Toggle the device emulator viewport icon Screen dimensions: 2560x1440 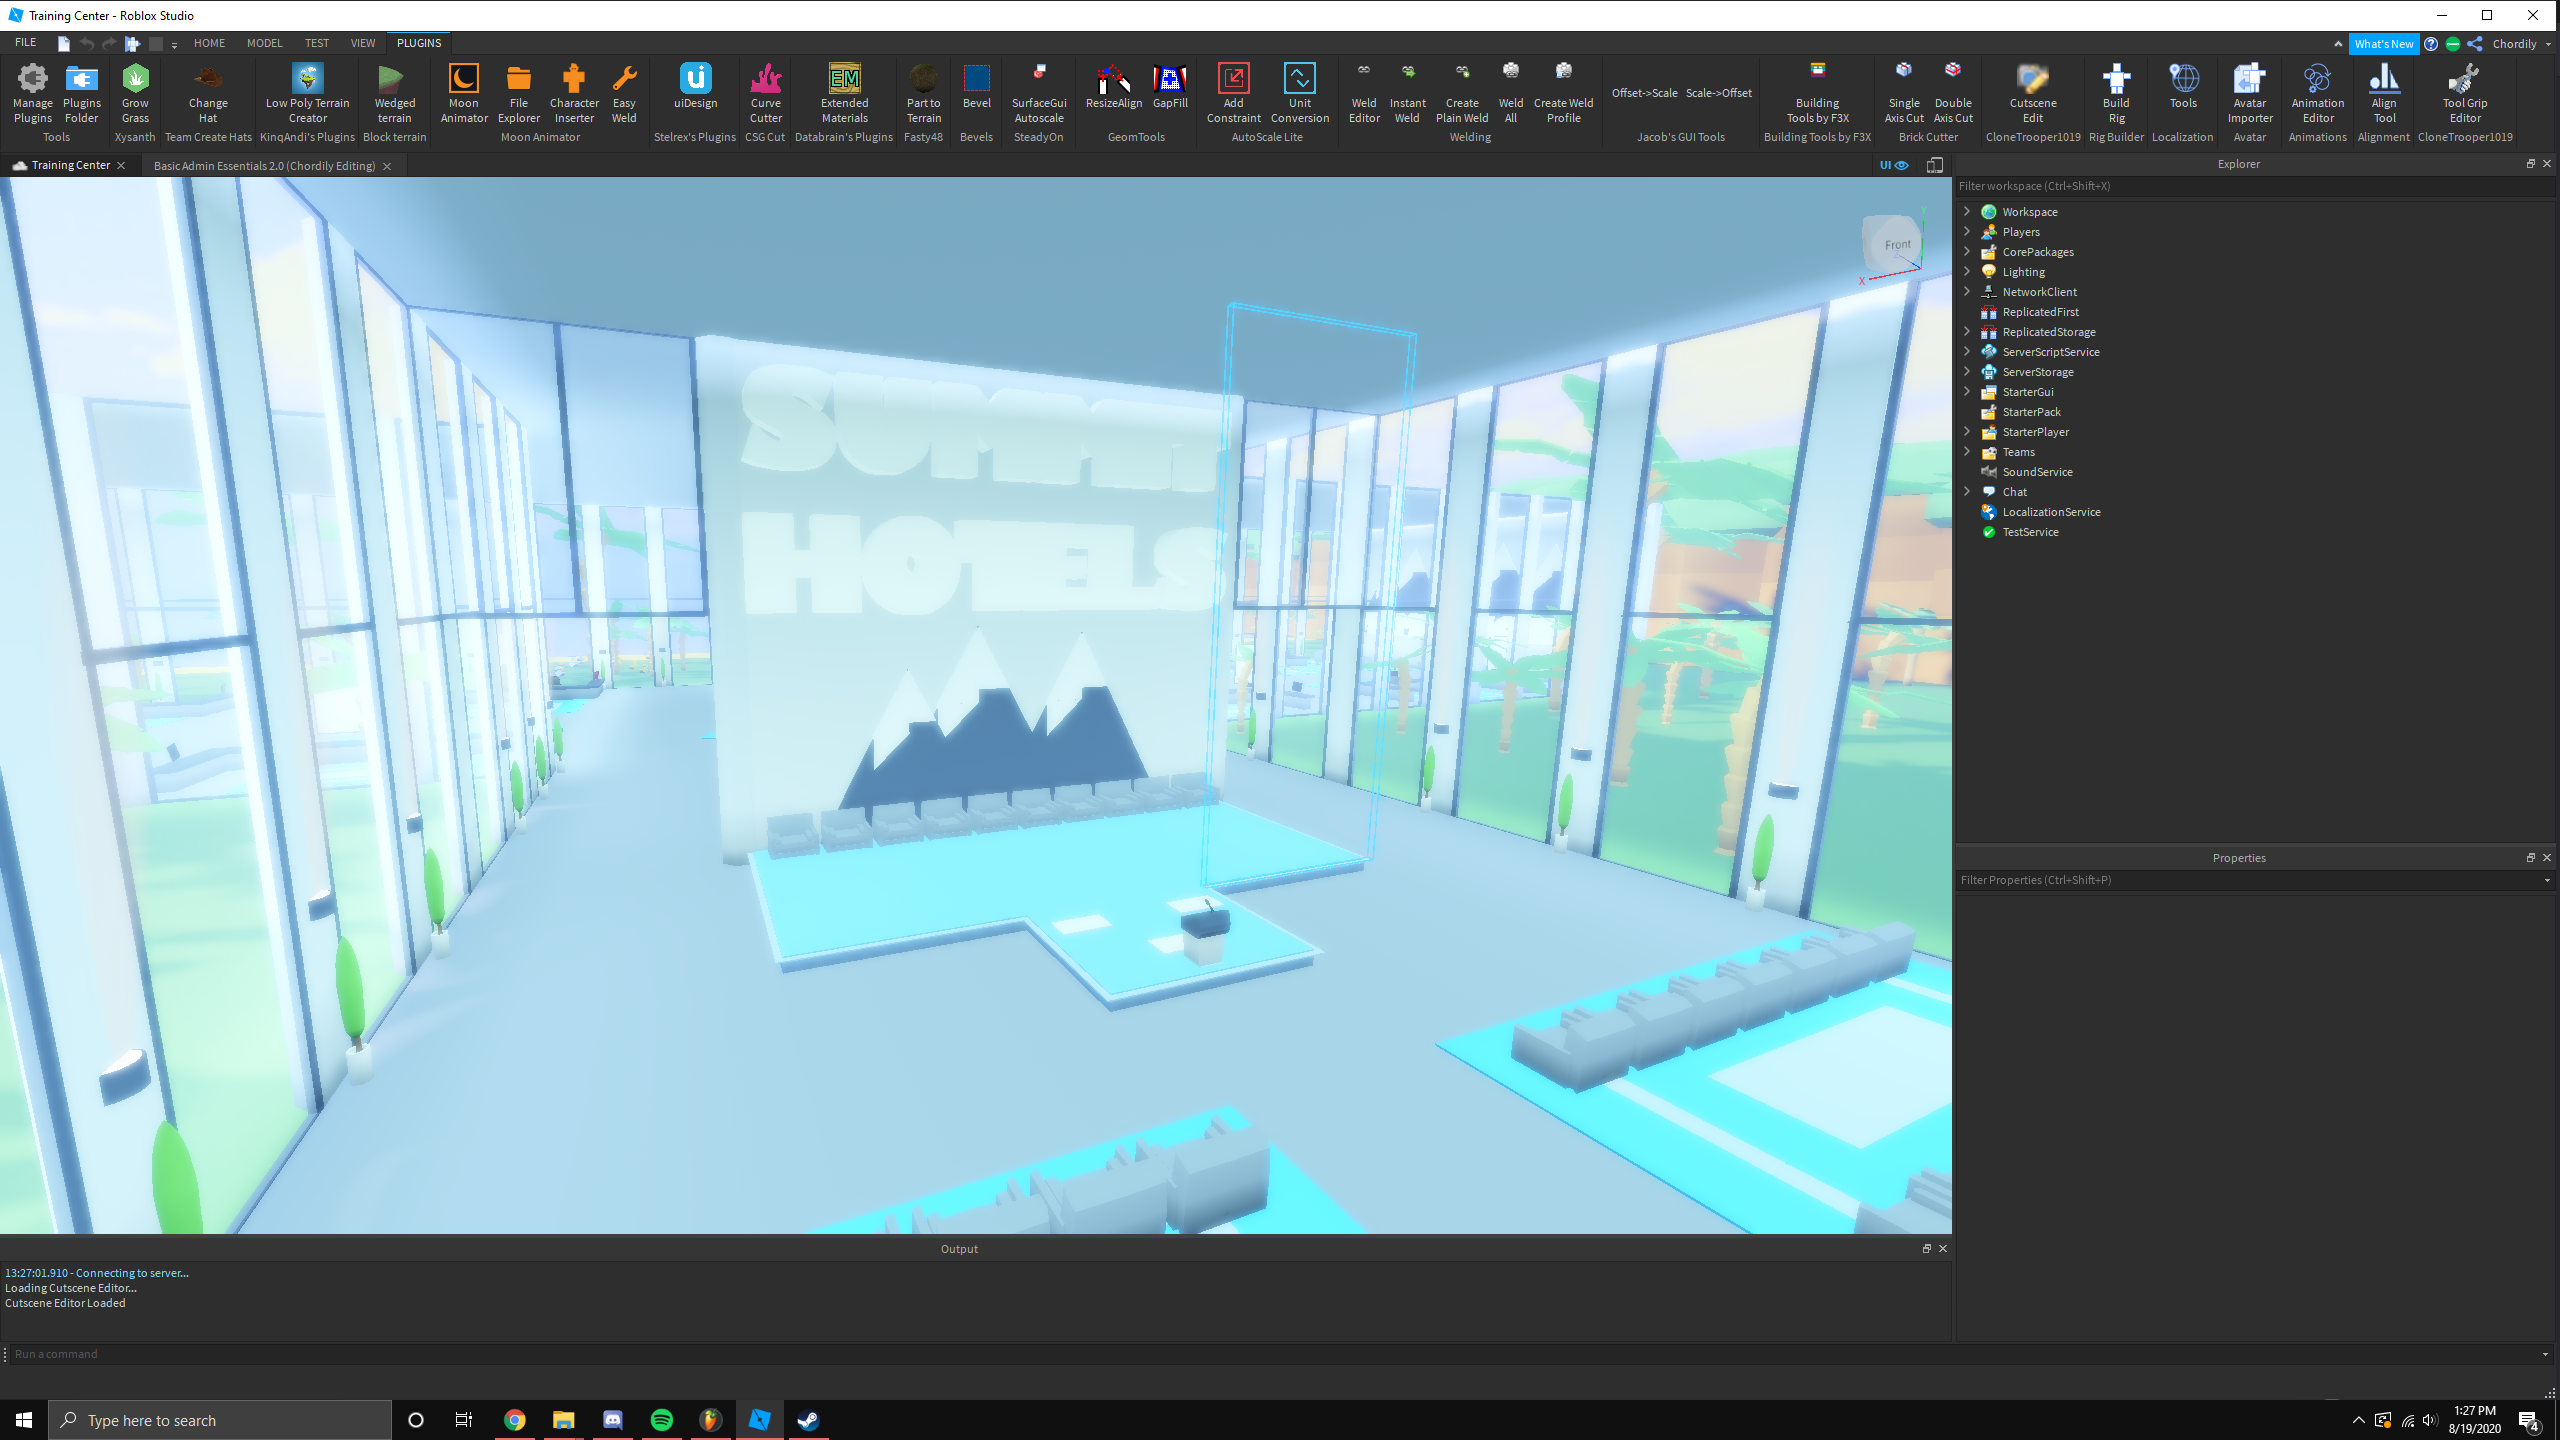click(x=1935, y=165)
